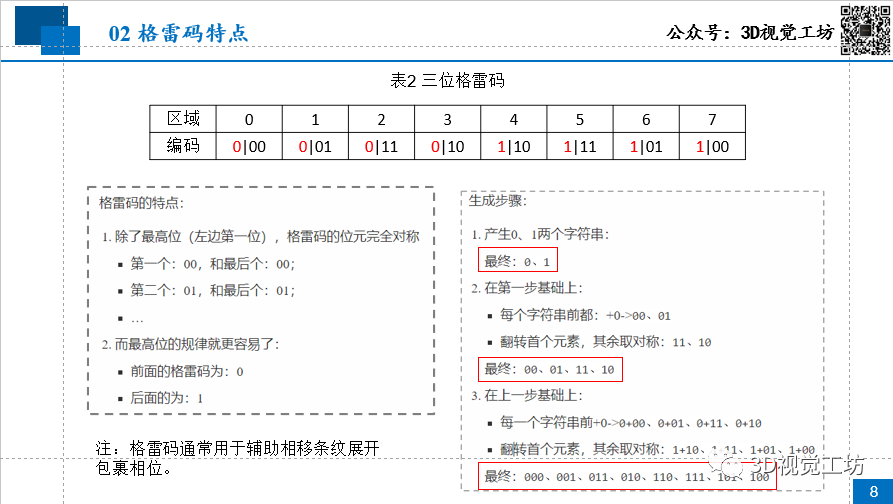Click region cell '5' in the table
Viewport: 893px width, 504px height.
[580, 119]
